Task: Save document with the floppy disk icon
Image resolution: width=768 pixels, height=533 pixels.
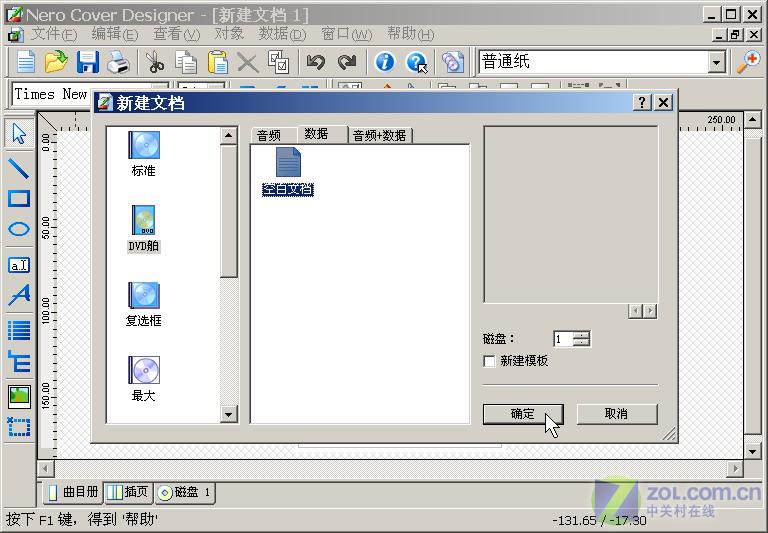Action: pos(87,62)
